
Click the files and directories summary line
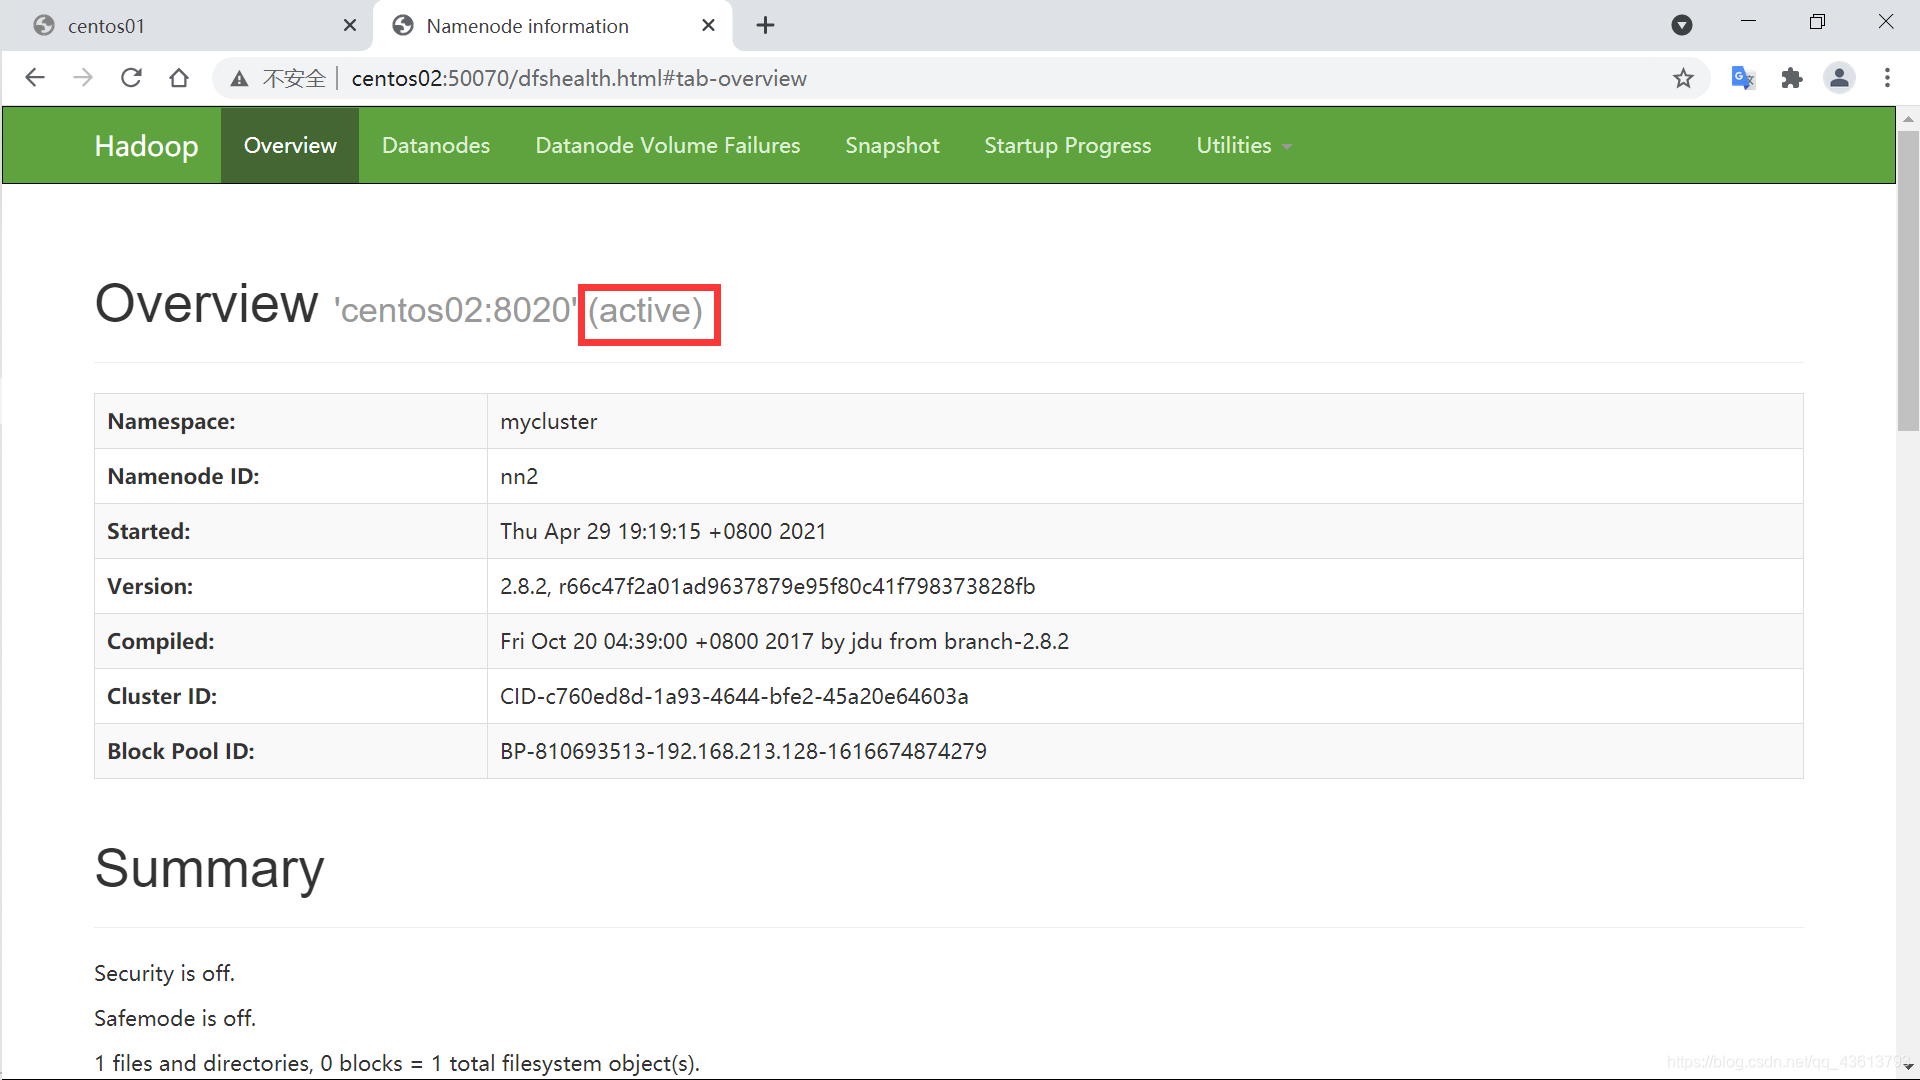pos(397,1064)
